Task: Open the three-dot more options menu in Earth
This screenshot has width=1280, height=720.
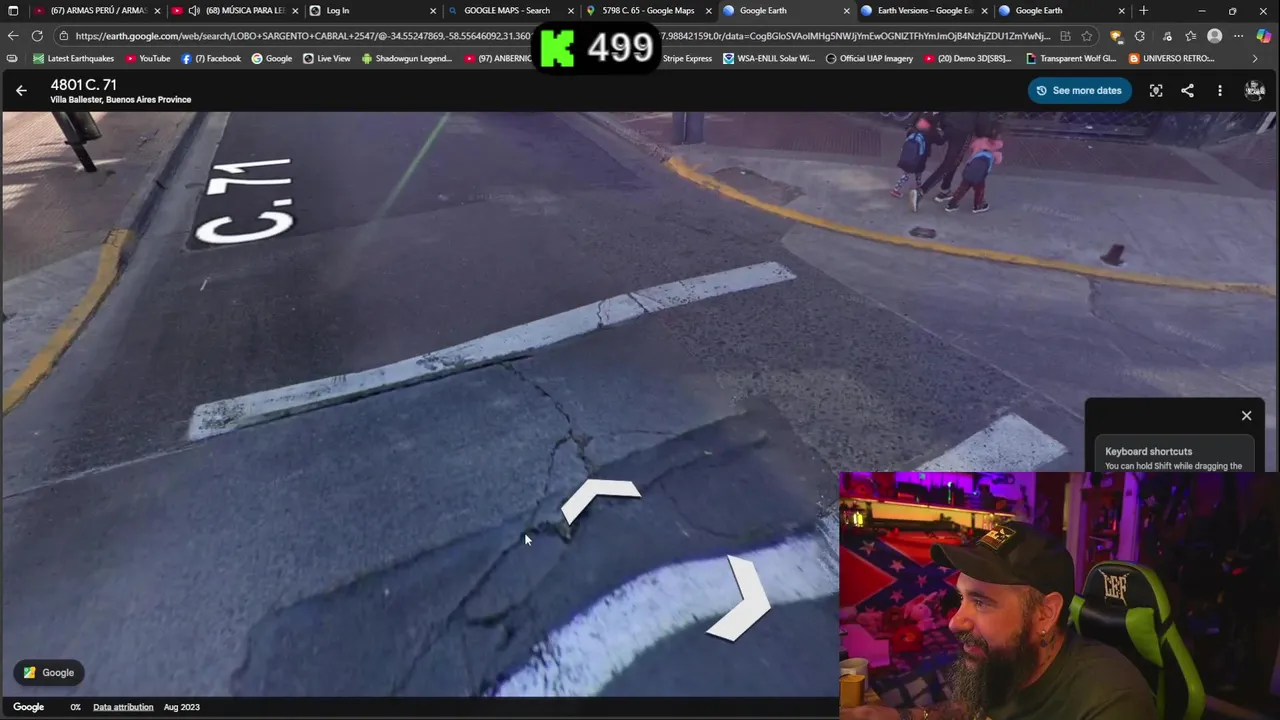Action: [x=1219, y=90]
